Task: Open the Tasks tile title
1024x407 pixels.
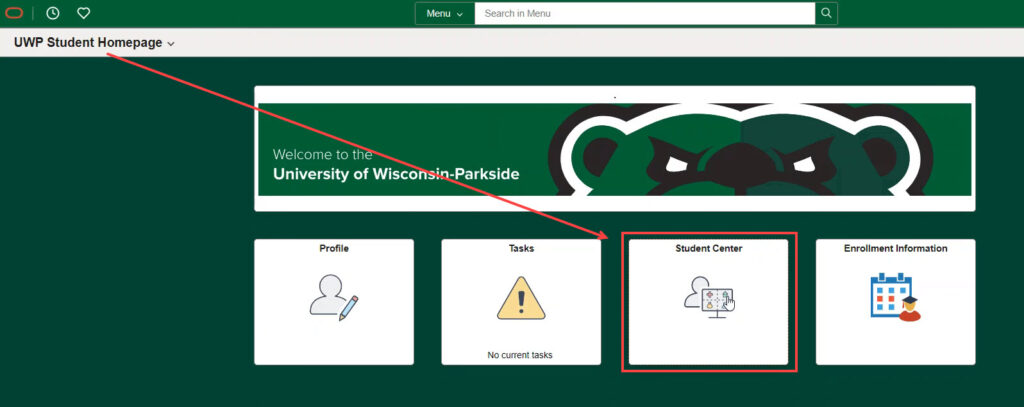Action: [x=521, y=248]
